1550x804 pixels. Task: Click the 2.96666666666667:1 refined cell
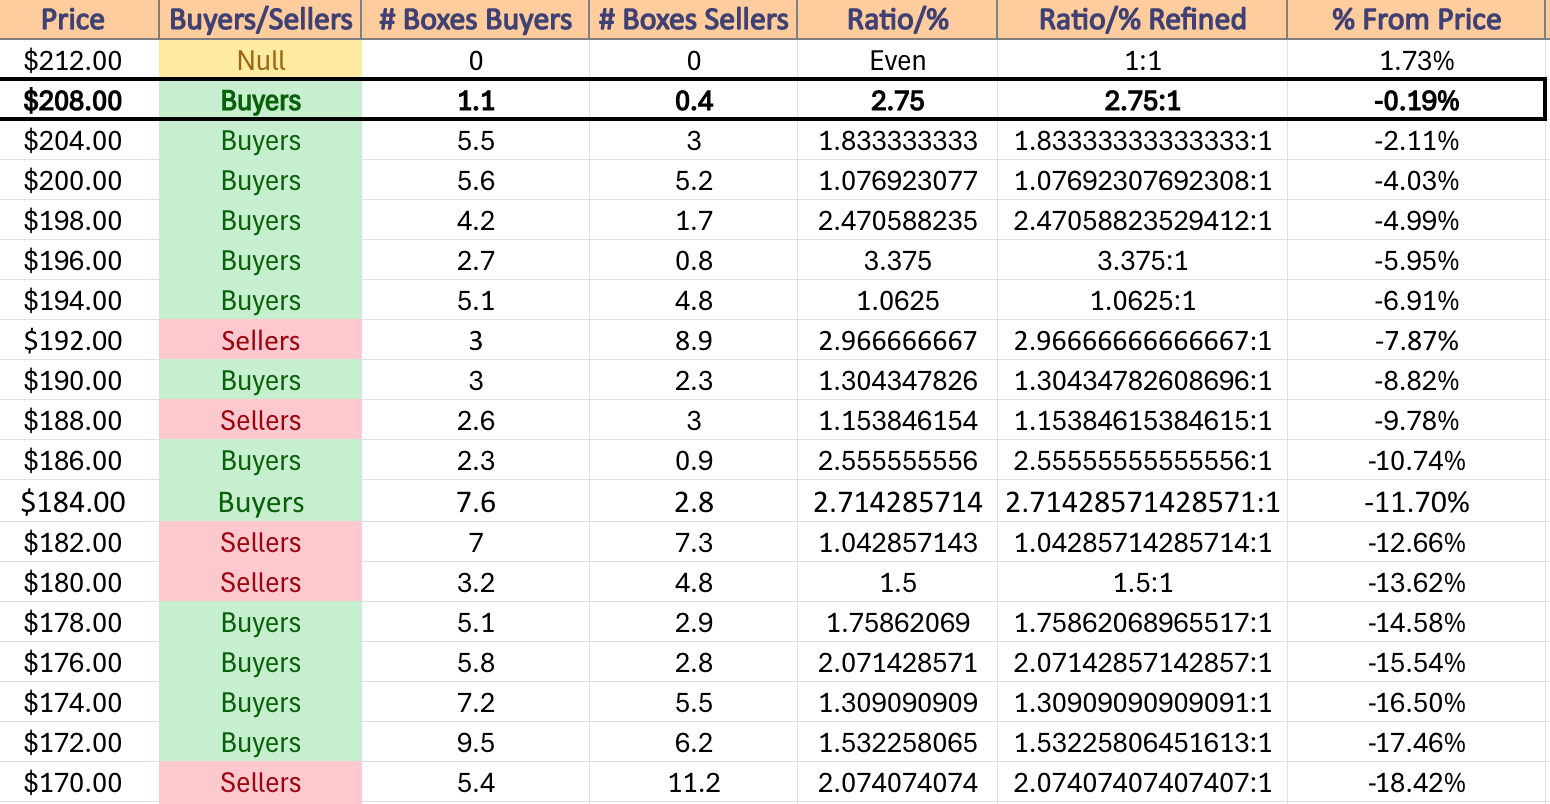click(1142, 340)
